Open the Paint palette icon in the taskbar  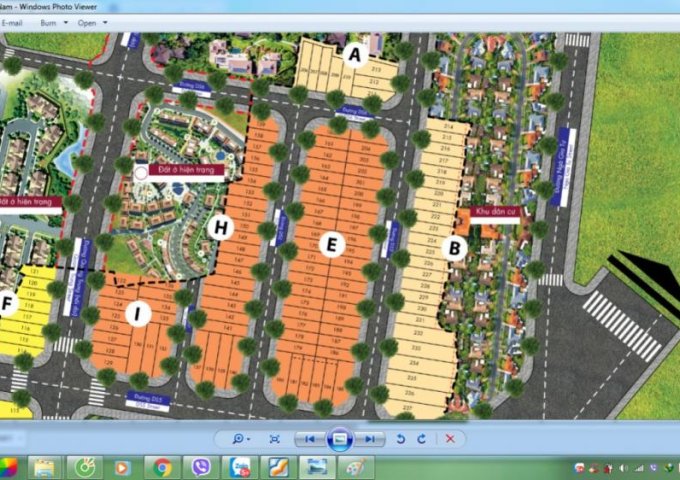coord(356,468)
